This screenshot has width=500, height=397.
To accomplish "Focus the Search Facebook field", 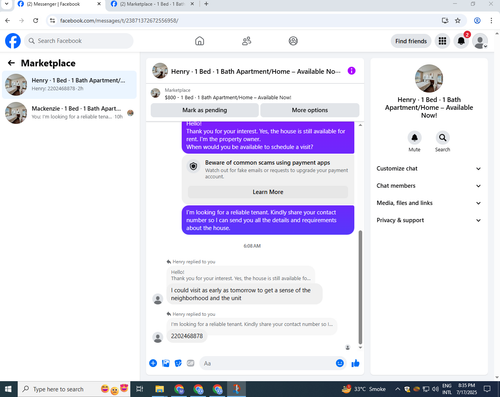I will (79, 41).
